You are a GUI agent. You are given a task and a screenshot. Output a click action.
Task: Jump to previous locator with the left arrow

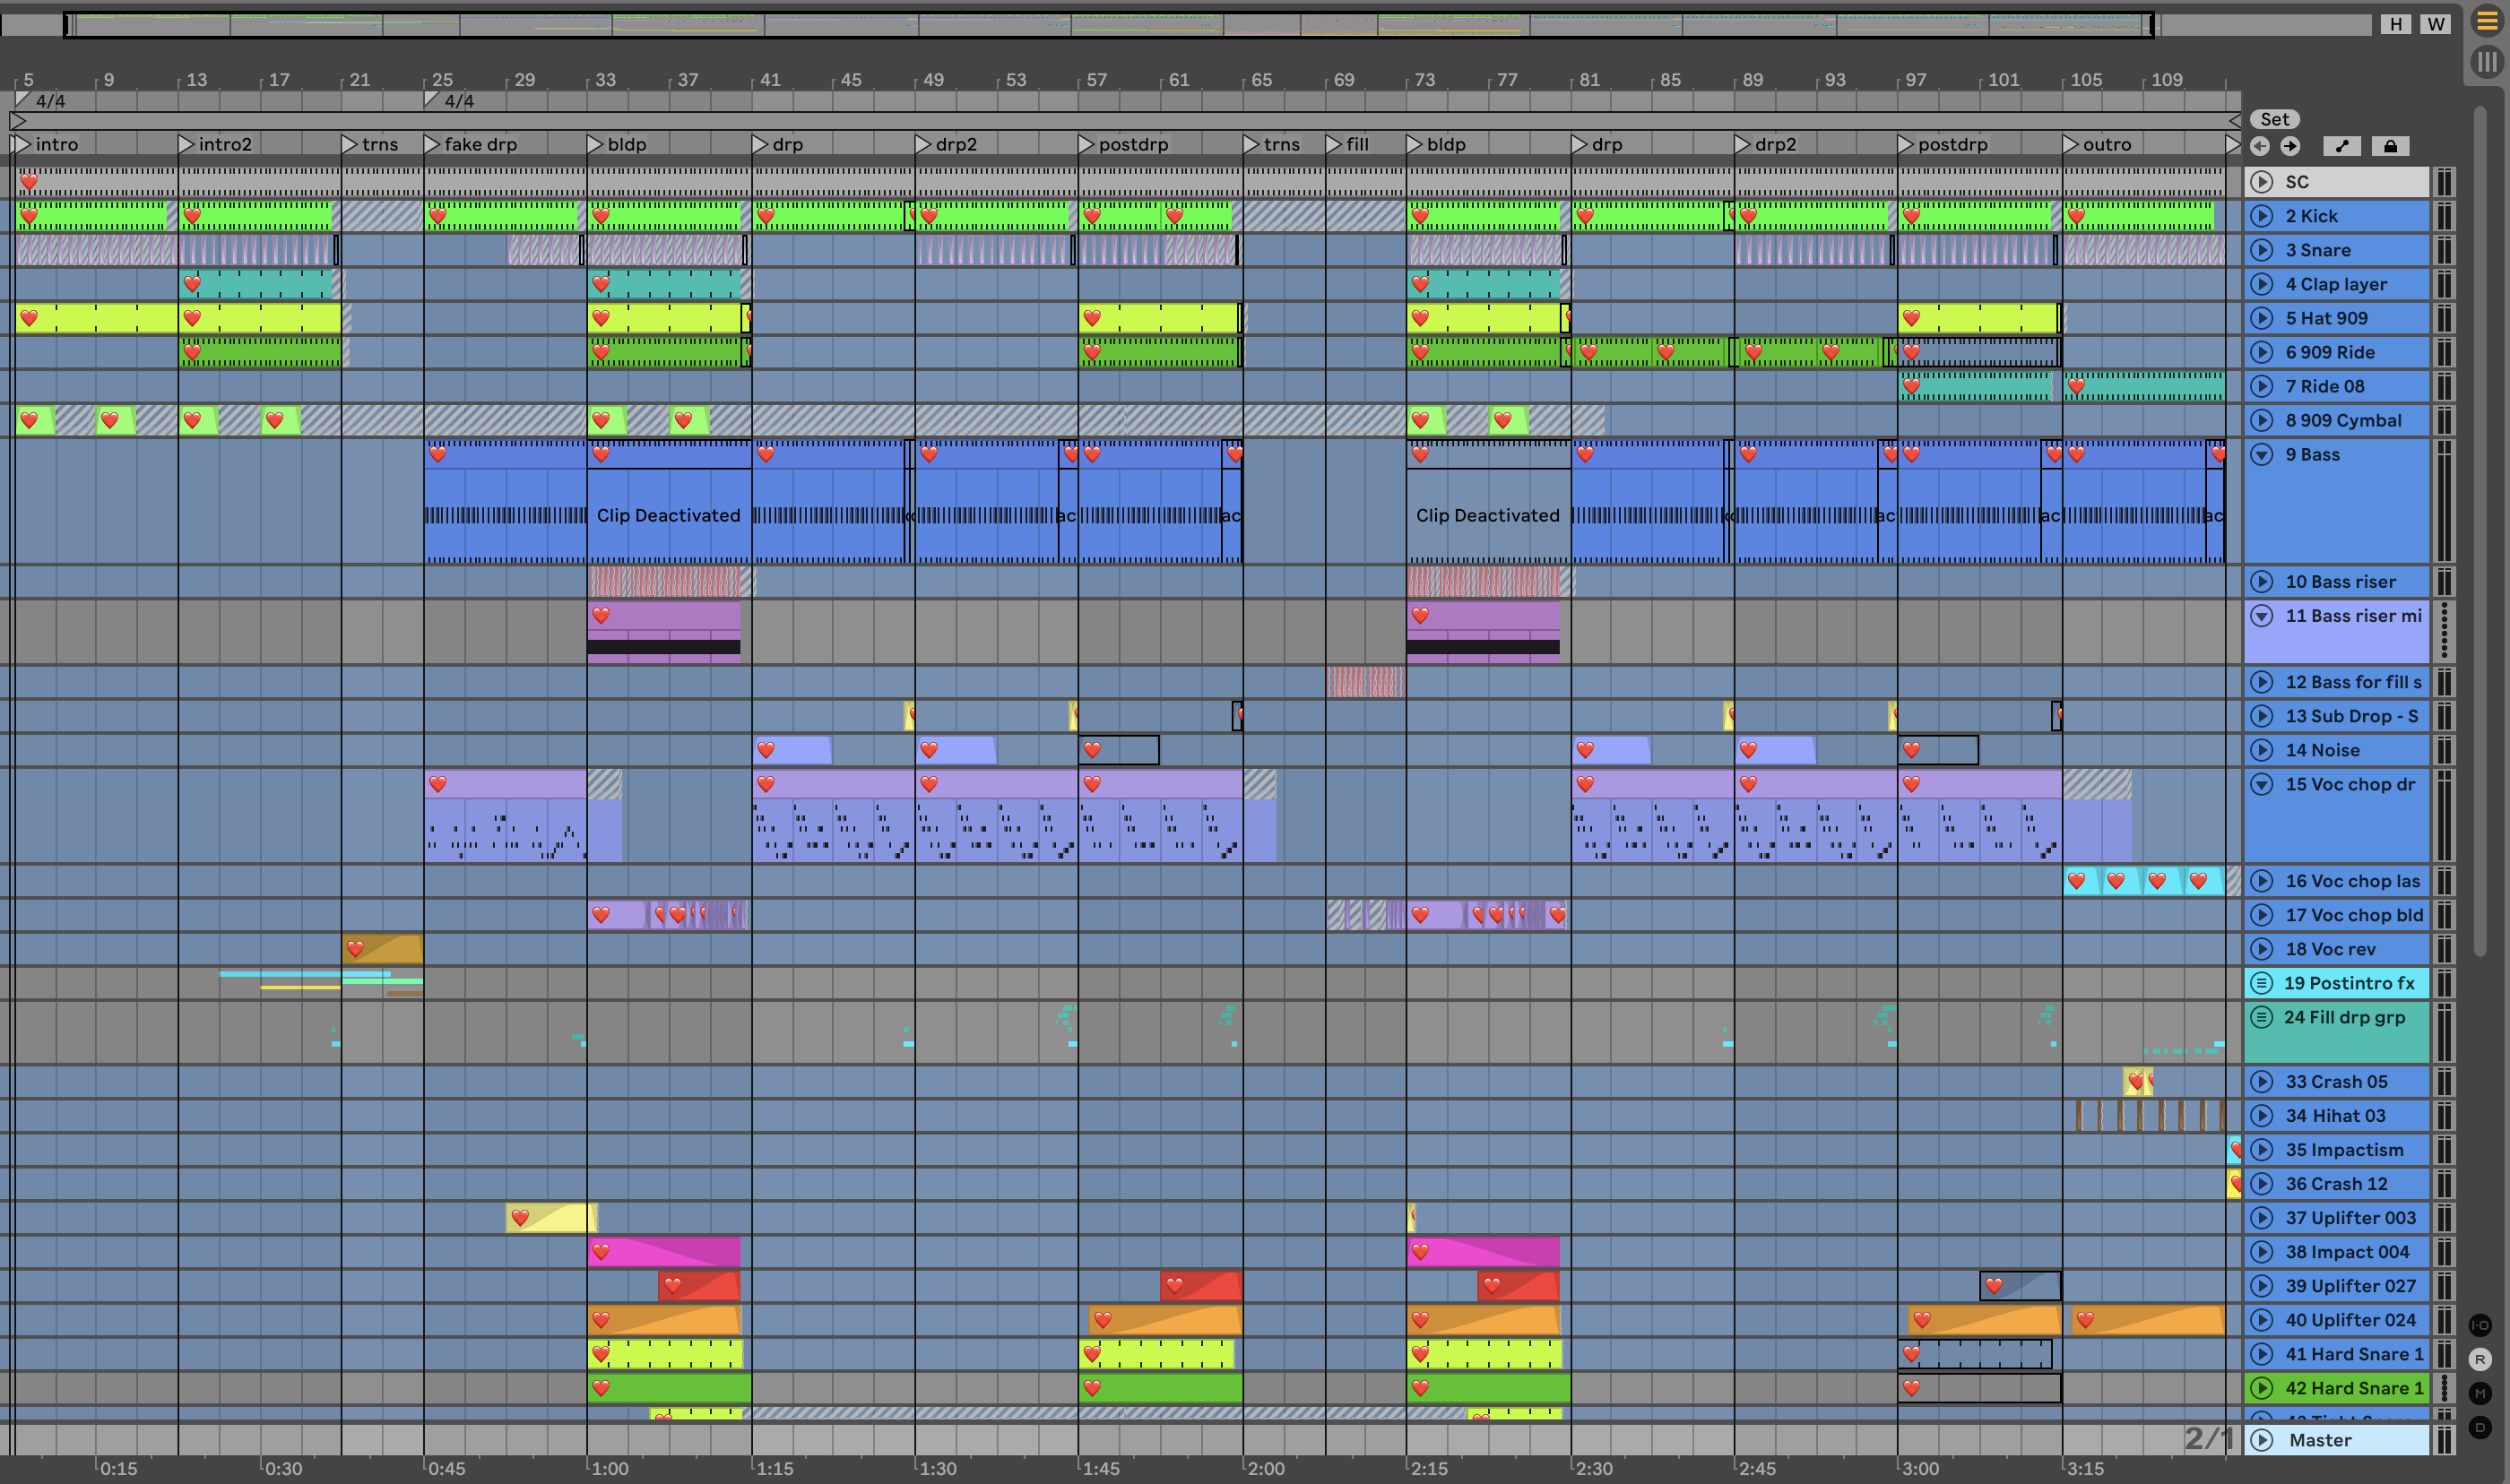[x=2260, y=146]
